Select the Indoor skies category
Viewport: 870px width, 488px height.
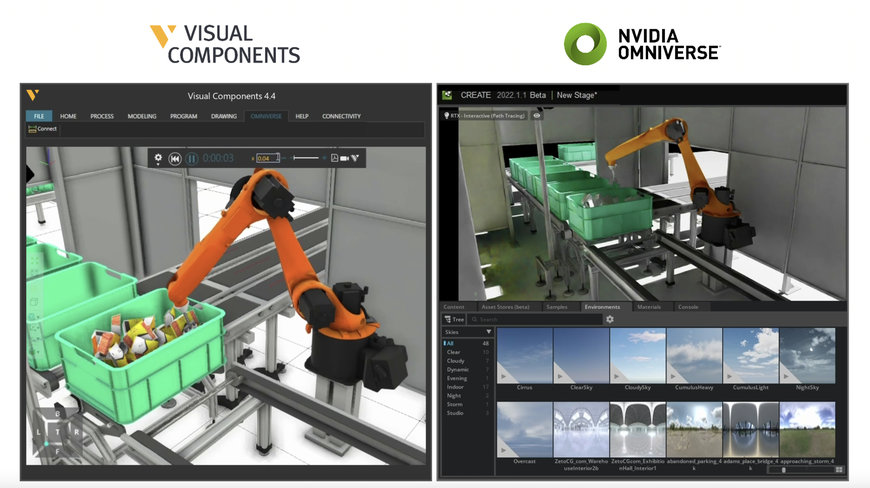[x=467, y=387]
